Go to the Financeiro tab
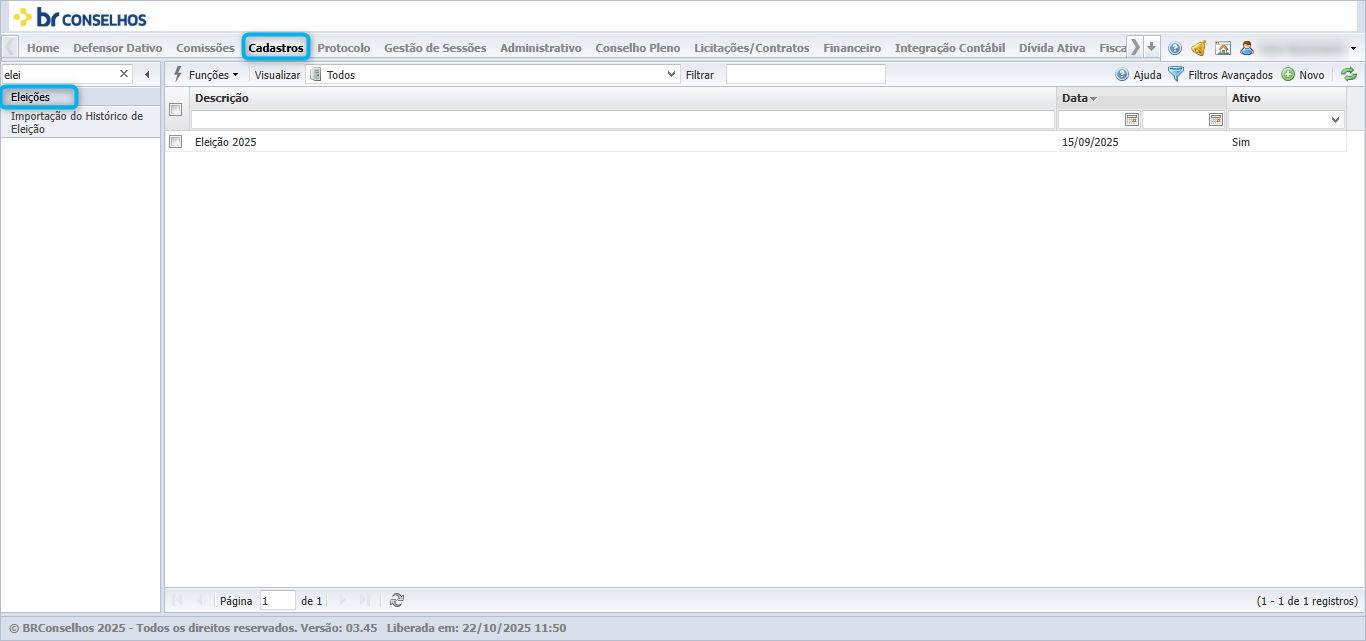 [852, 48]
